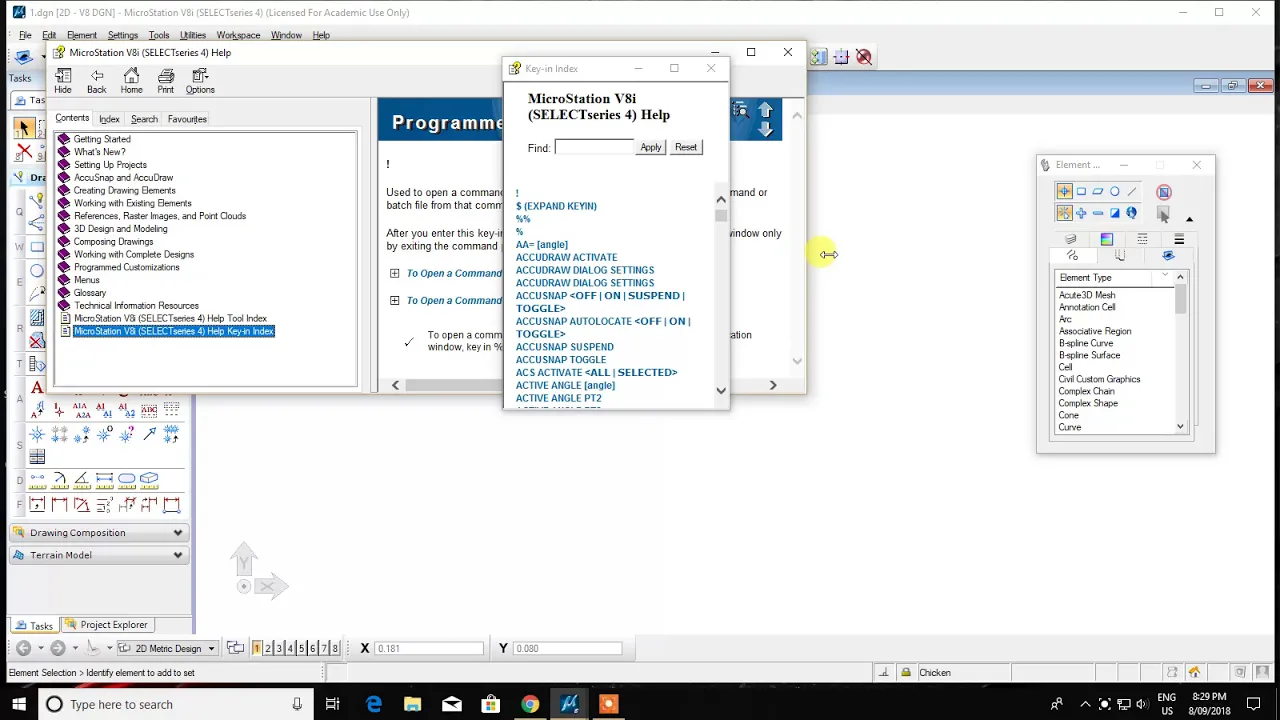This screenshot has height=720, width=1280.
Task: Collapse Element Selection extended settings arrow
Action: click(x=1189, y=219)
